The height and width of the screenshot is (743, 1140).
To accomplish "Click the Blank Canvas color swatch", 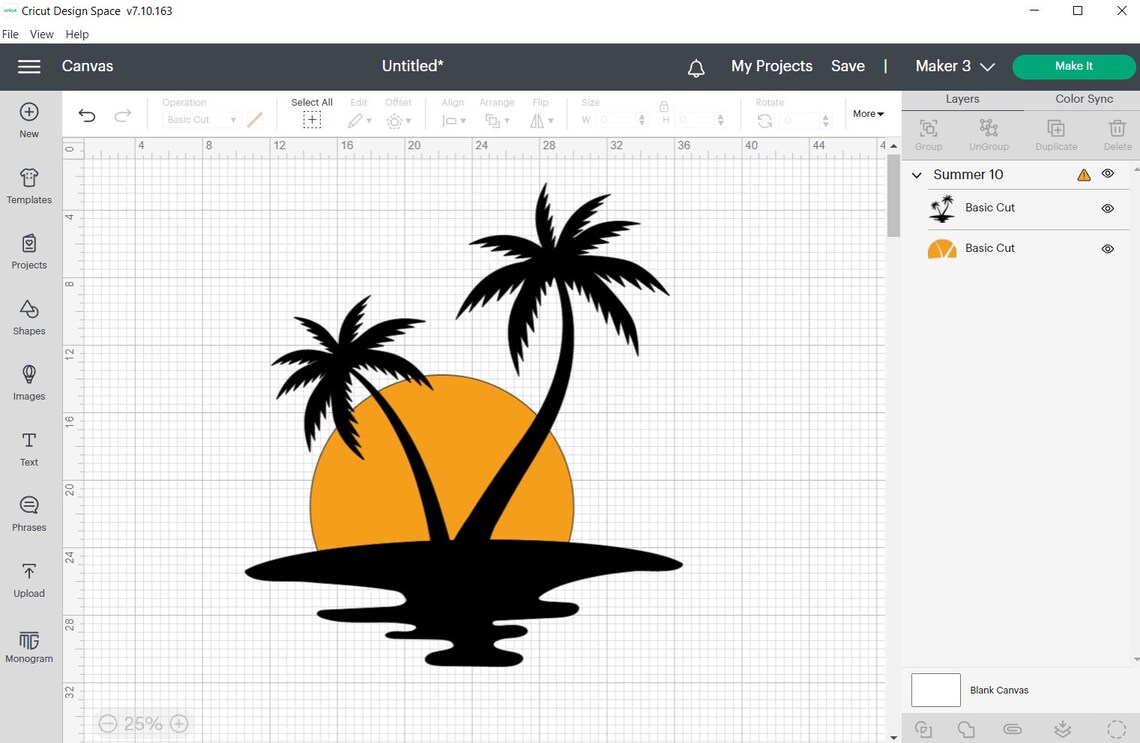I will pyautogui.click(x=935, y=689).
